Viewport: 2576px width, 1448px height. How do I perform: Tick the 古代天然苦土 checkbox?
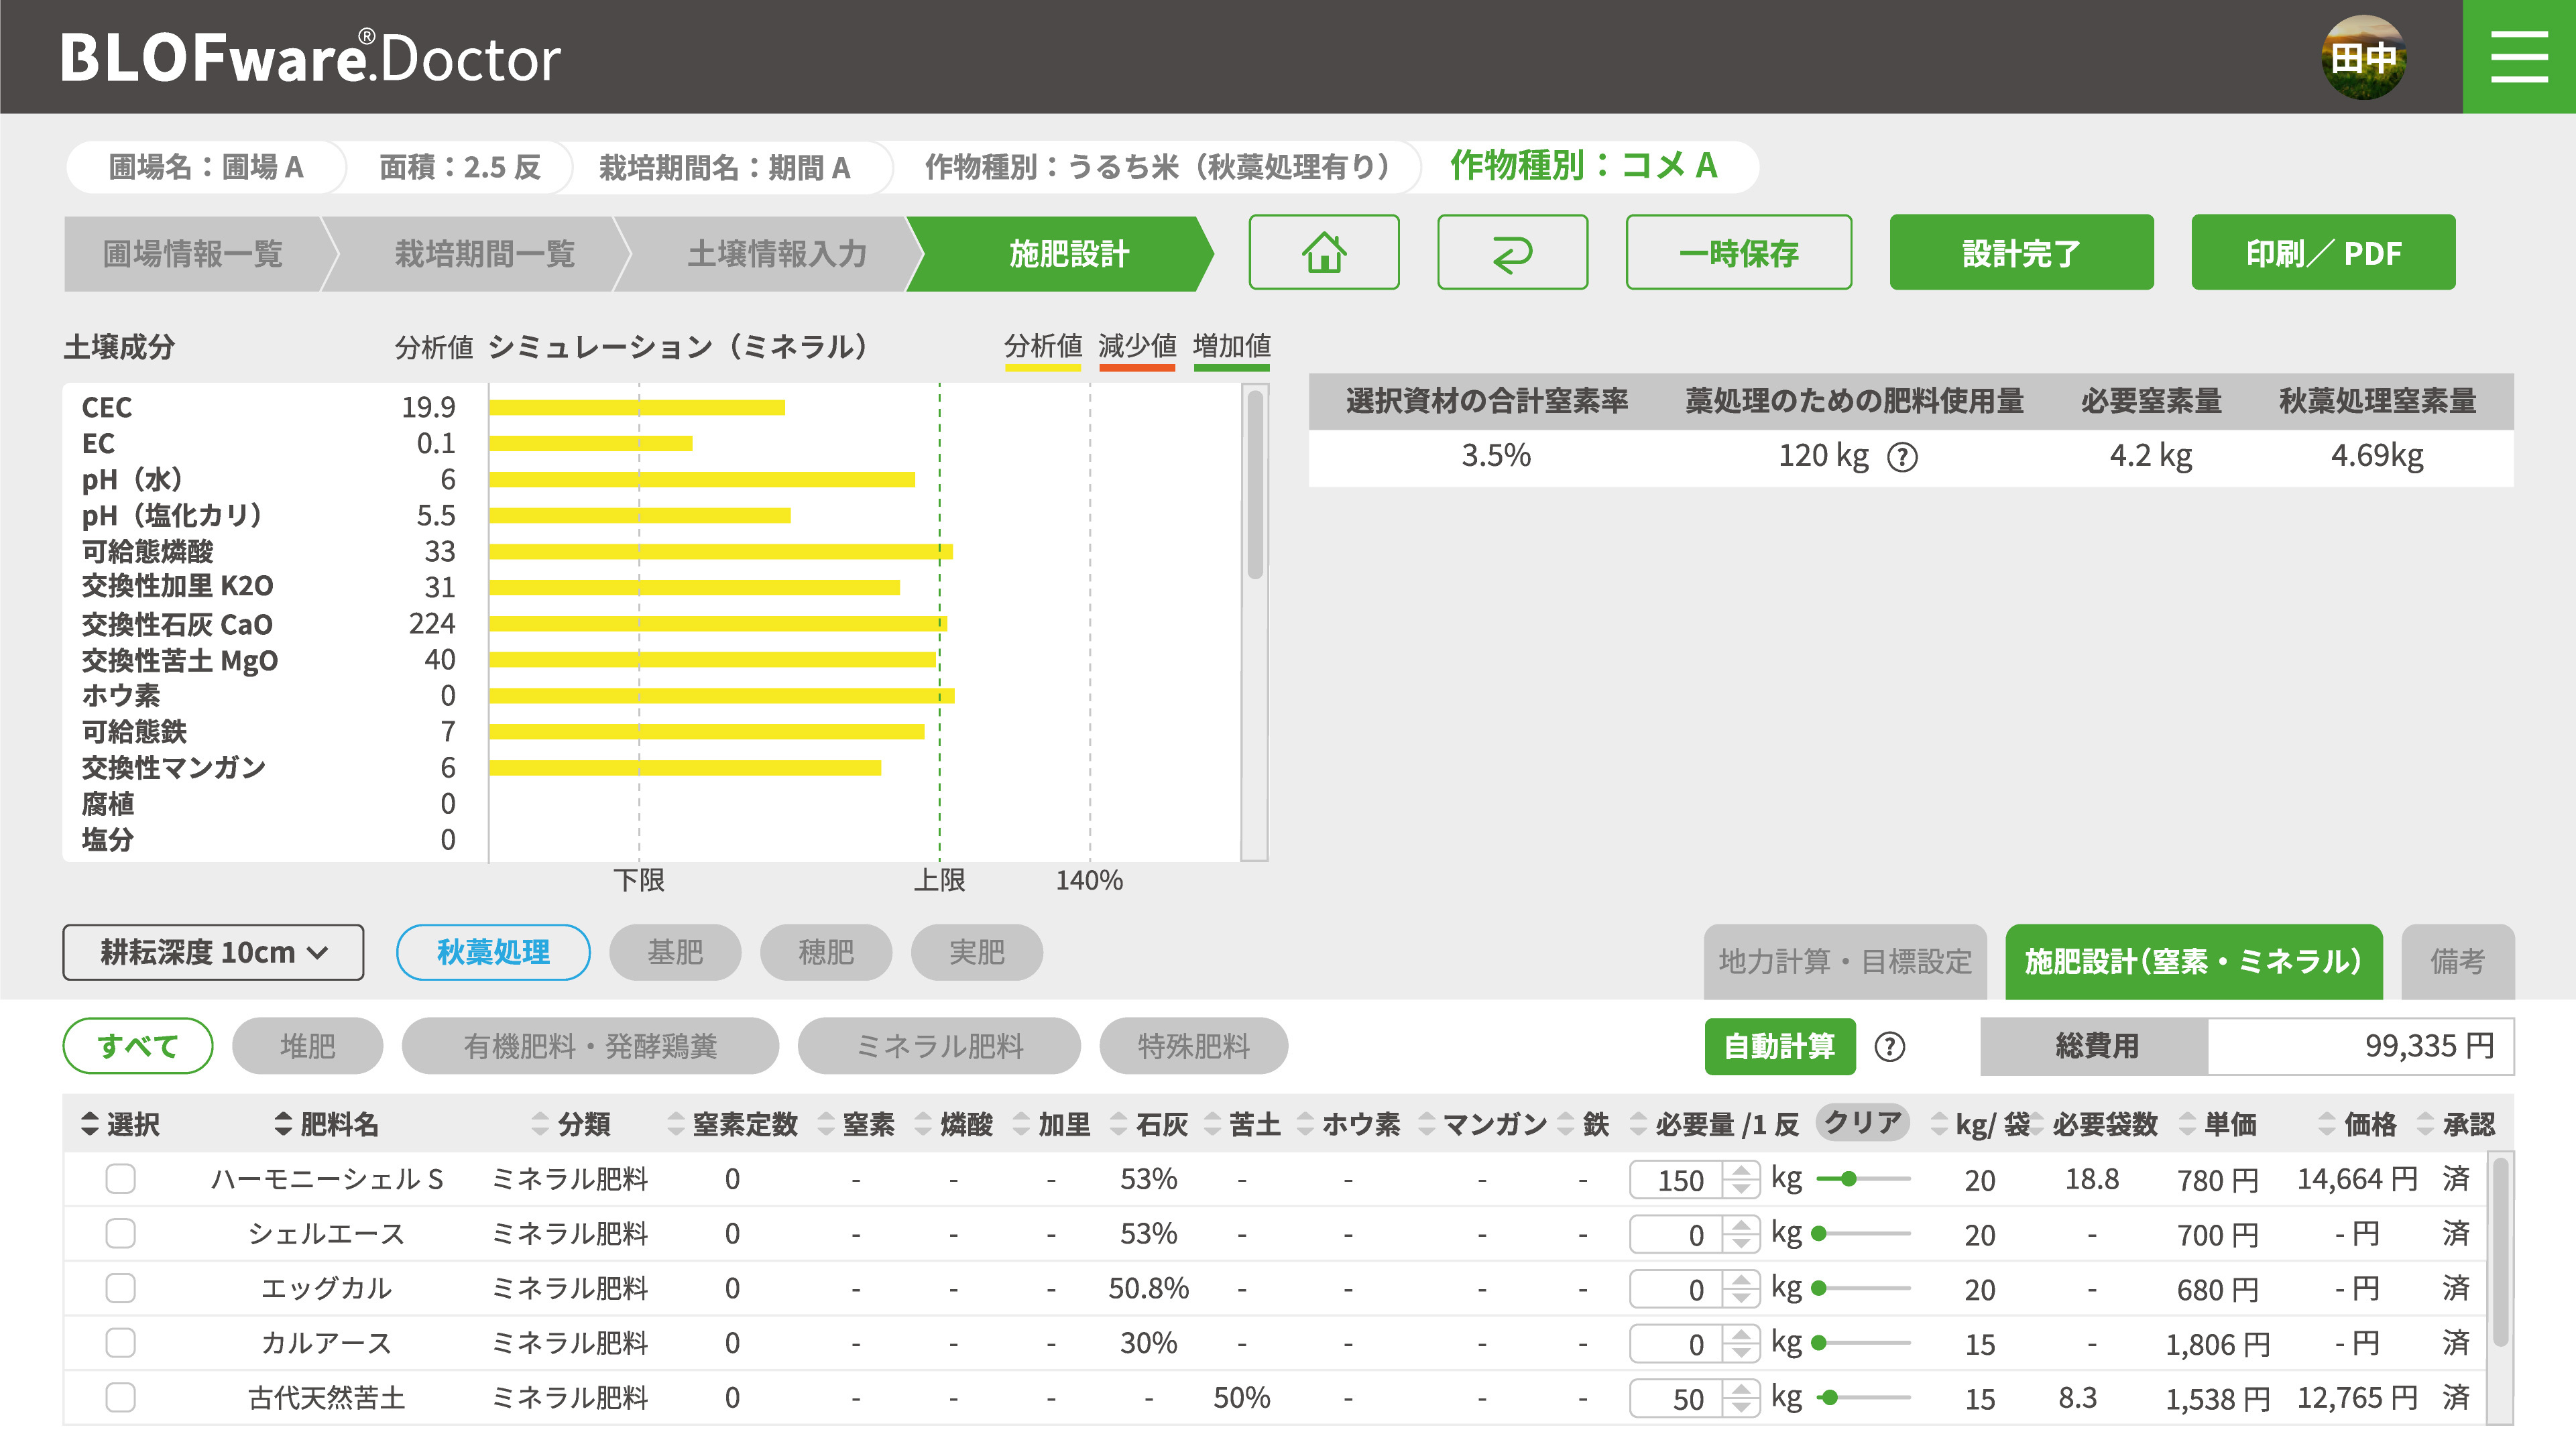coord(121,1397)
